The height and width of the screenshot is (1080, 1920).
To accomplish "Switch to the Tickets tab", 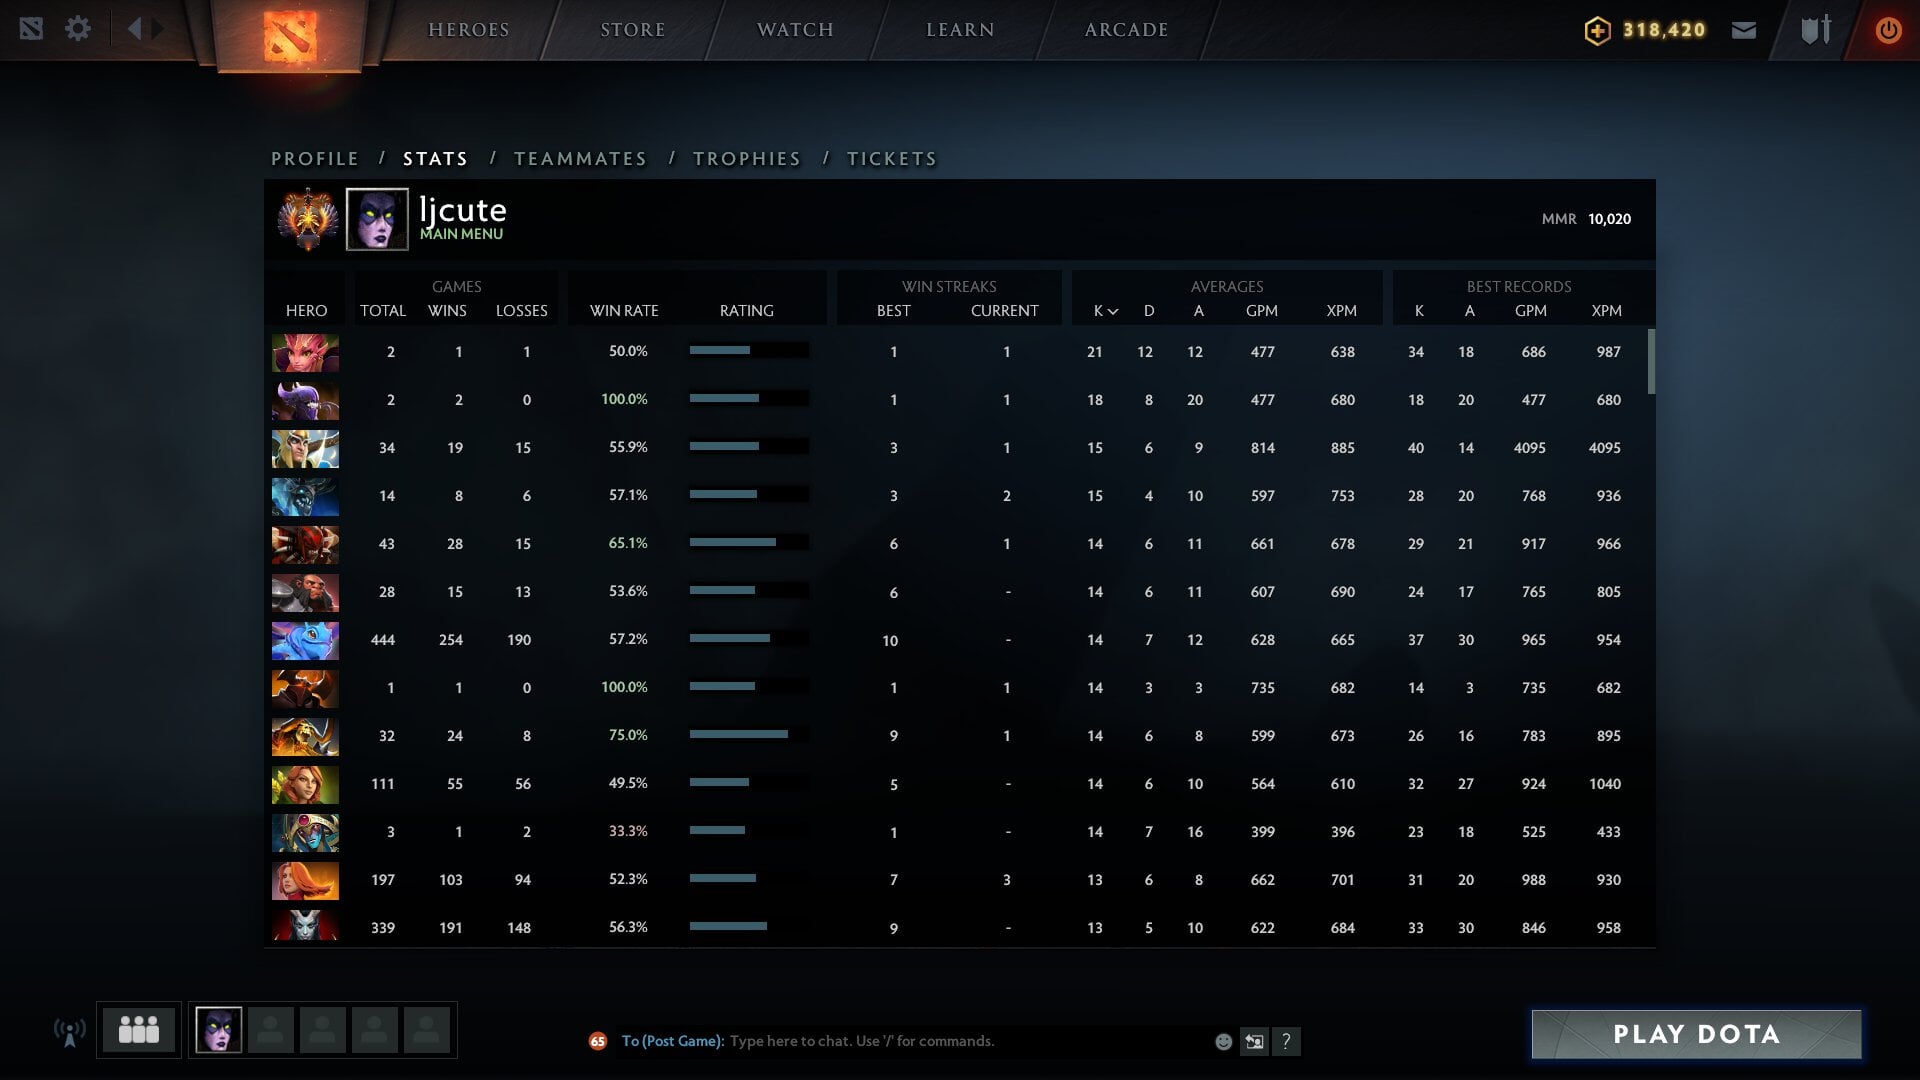I will pyautogui.click(x=892, y=158).
